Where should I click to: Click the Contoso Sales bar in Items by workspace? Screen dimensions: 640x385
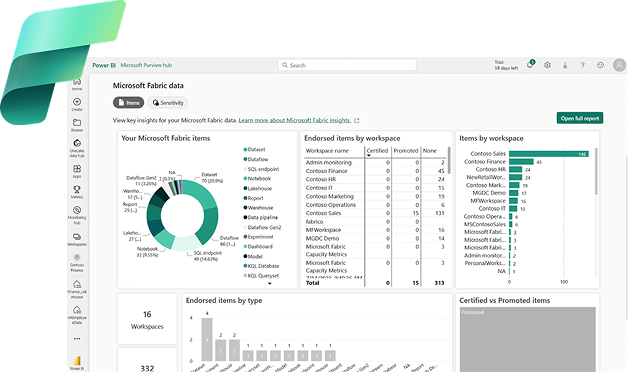click(549, 154)
